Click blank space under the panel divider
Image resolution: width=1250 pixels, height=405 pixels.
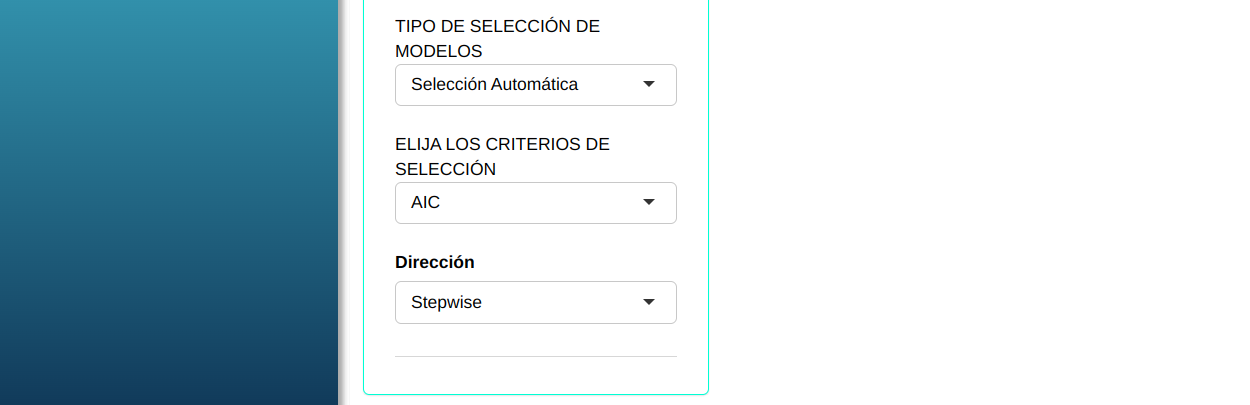(535, 375)
